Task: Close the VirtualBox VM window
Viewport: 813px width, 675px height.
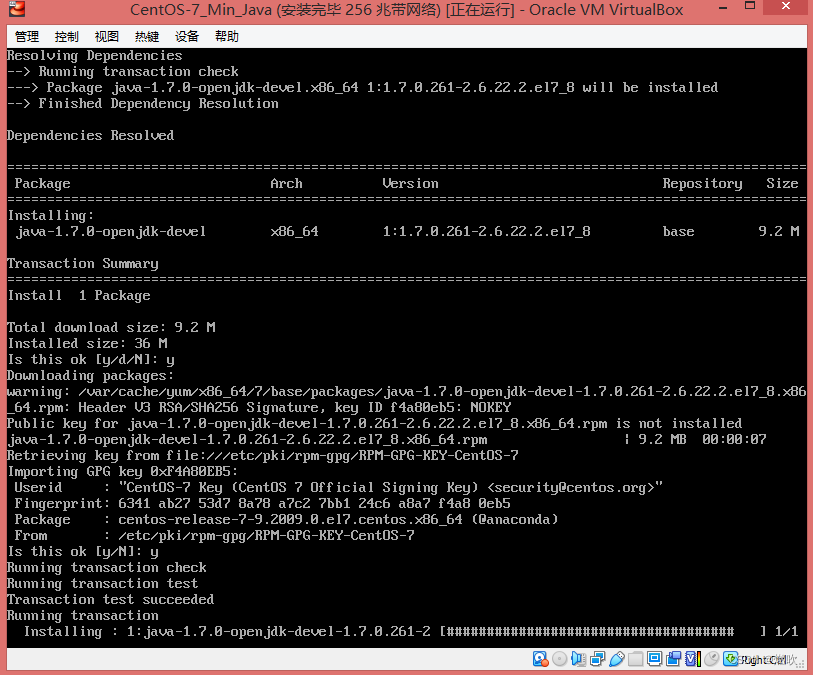Action: tap(786, 6)
